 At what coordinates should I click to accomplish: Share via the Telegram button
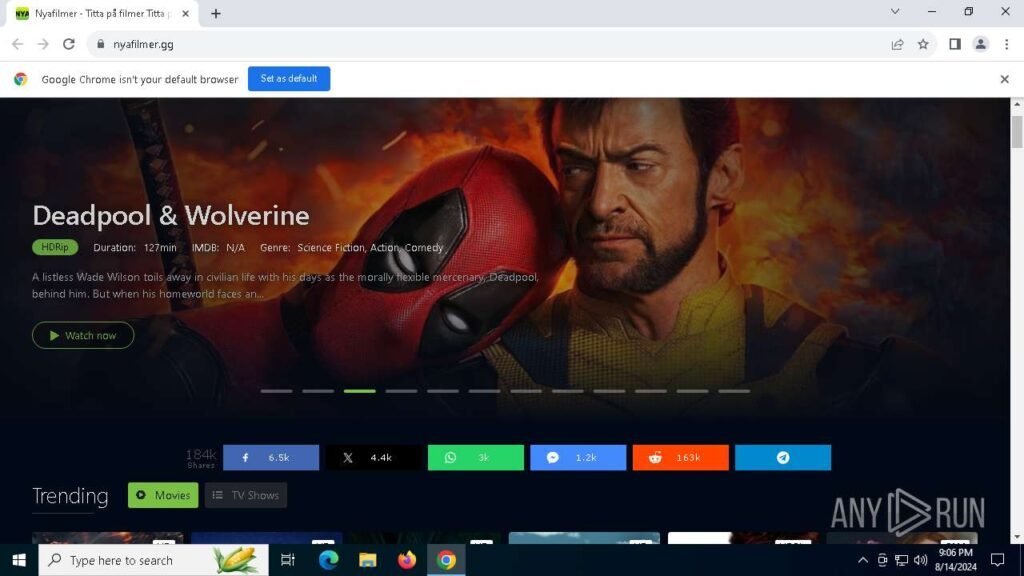[783, 457]
